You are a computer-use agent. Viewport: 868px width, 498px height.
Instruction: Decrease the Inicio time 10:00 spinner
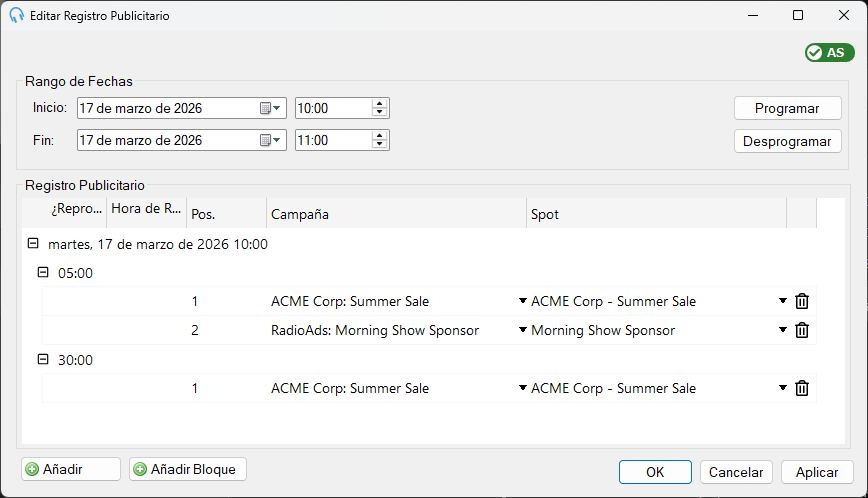tap(380, 112)
